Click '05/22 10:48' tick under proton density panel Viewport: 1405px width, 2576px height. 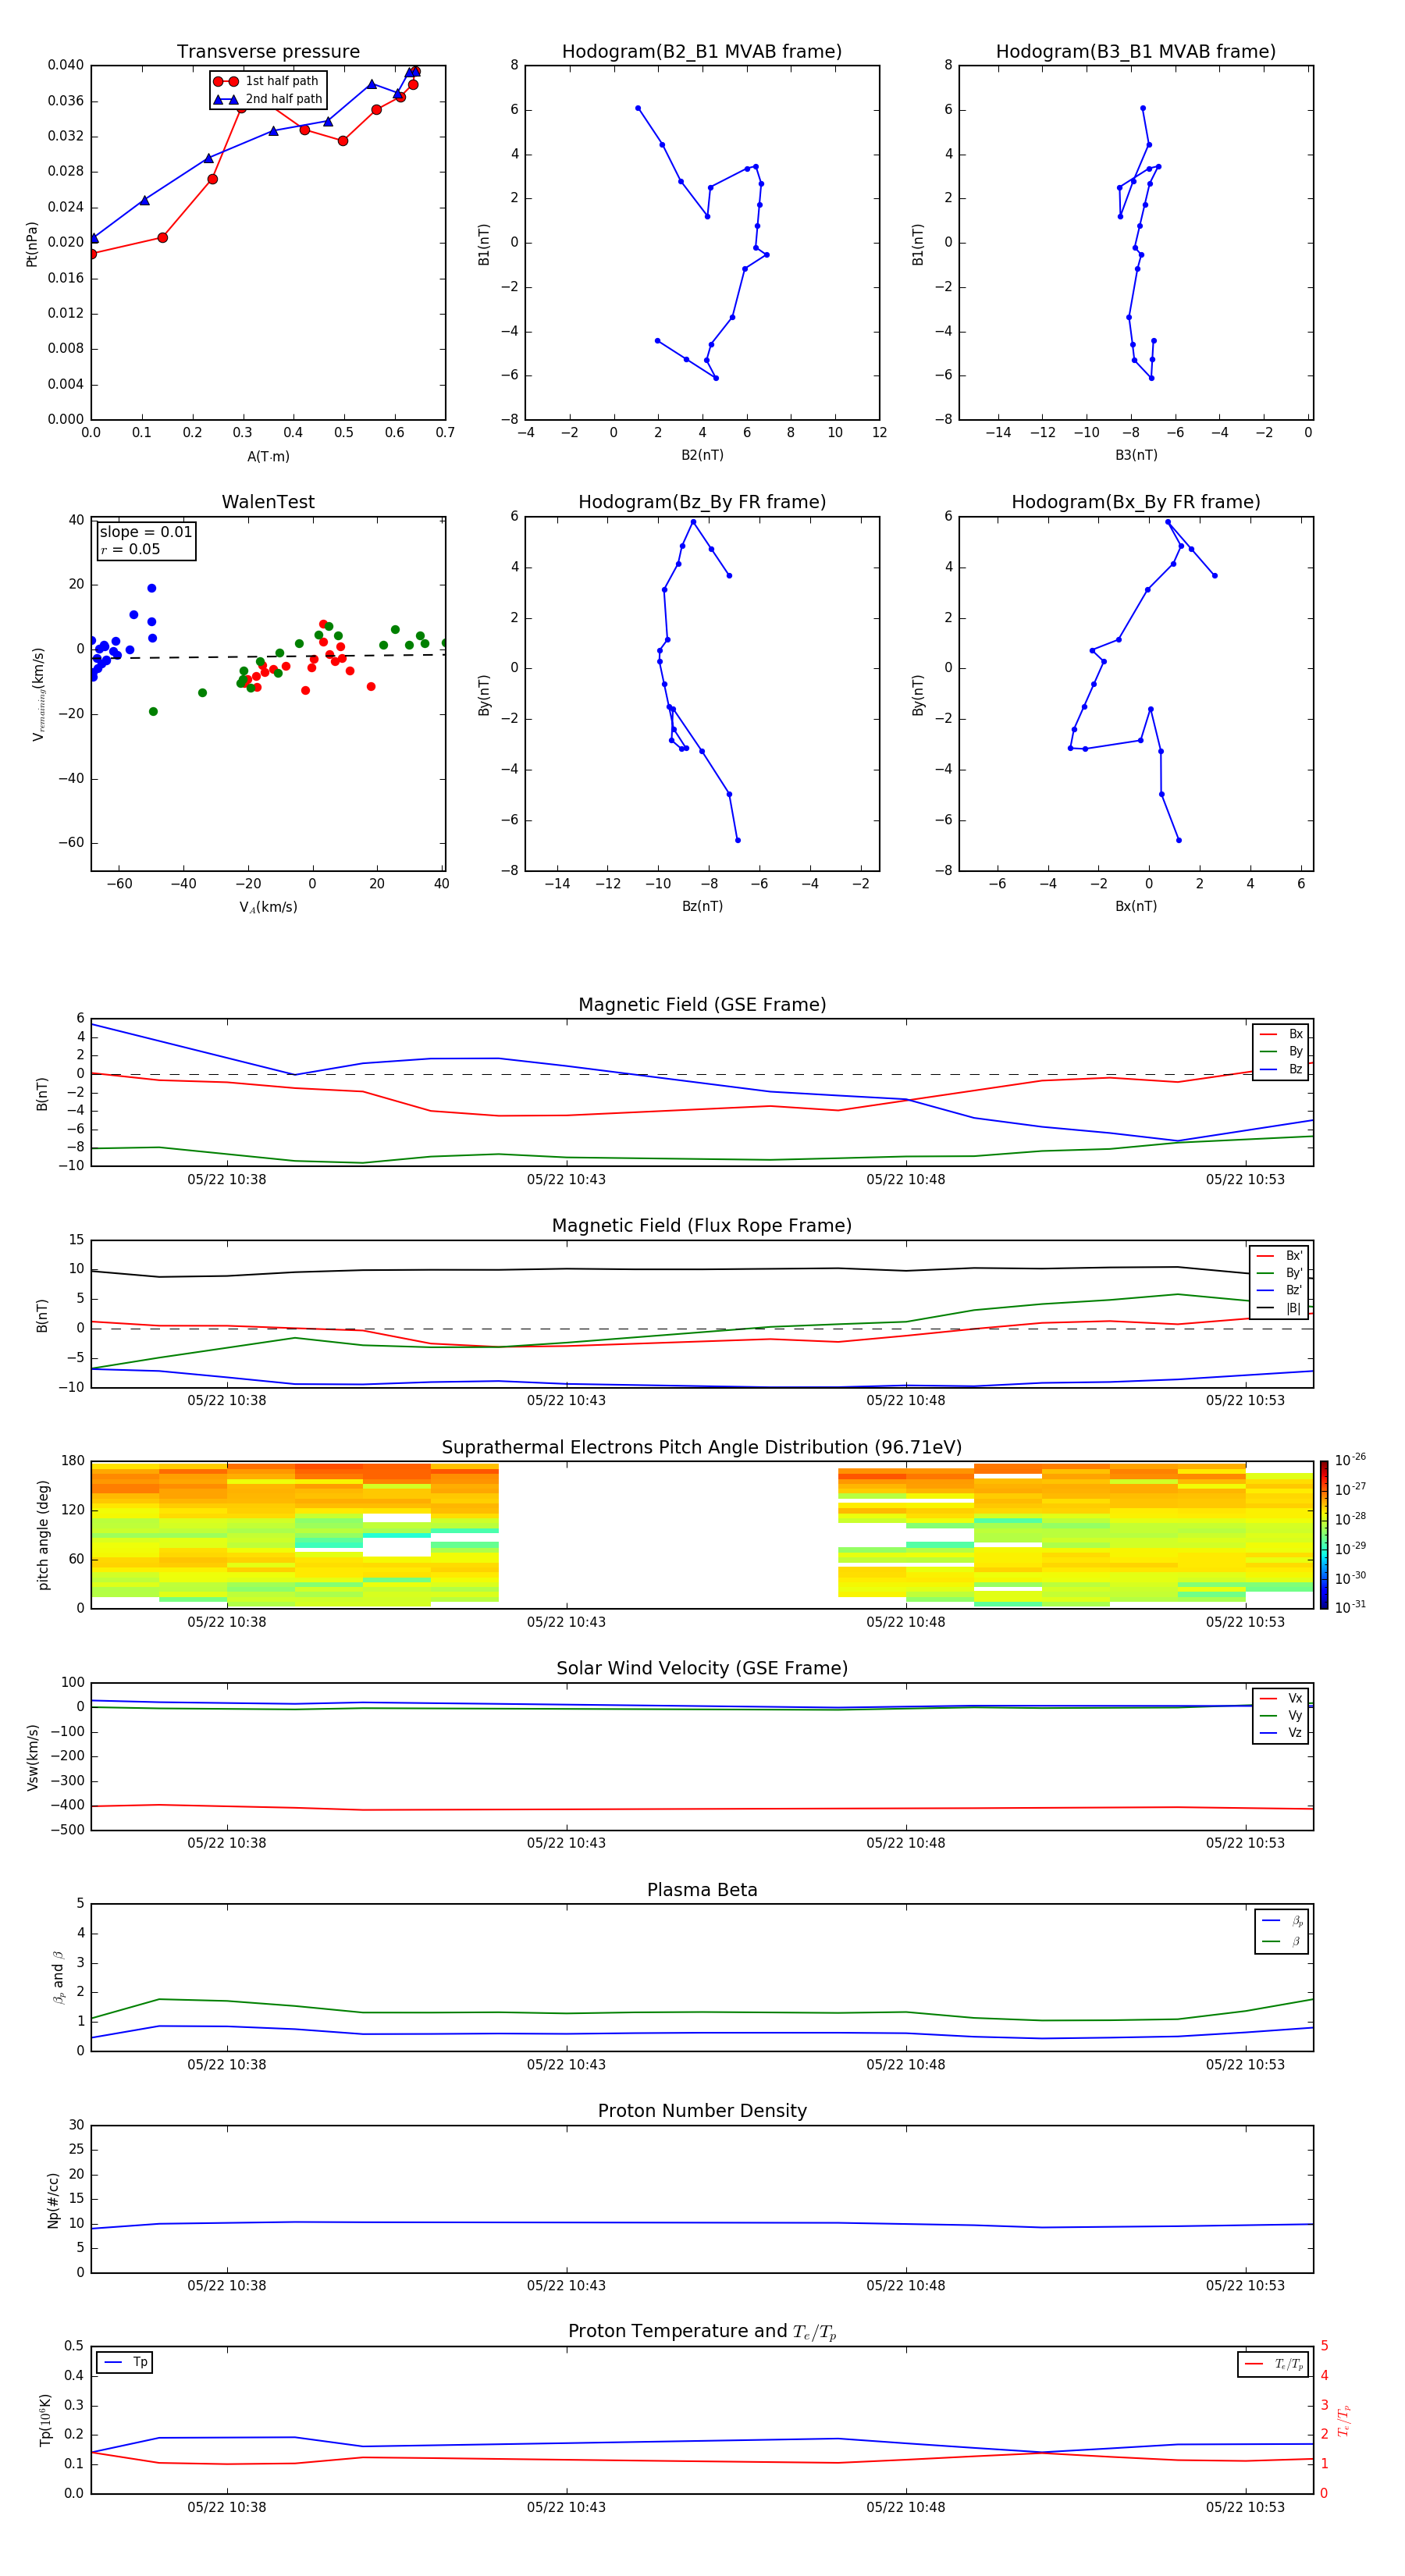(906, 2286)
